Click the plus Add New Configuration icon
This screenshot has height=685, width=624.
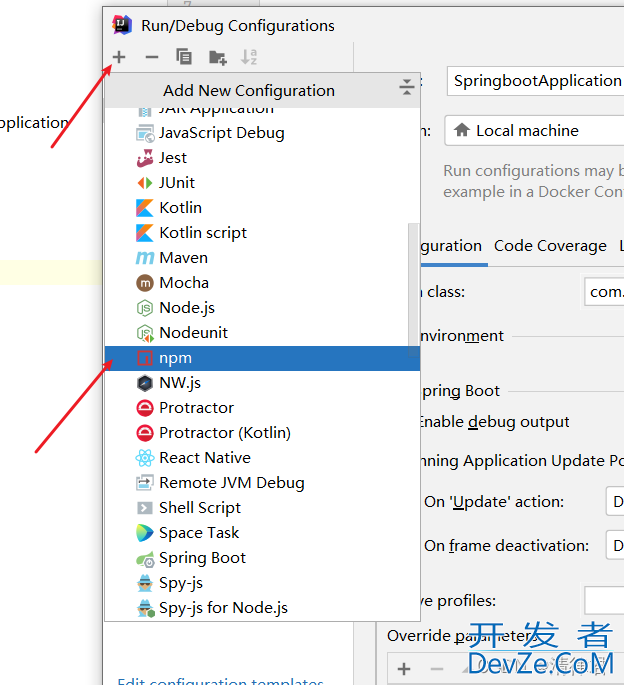119,57
